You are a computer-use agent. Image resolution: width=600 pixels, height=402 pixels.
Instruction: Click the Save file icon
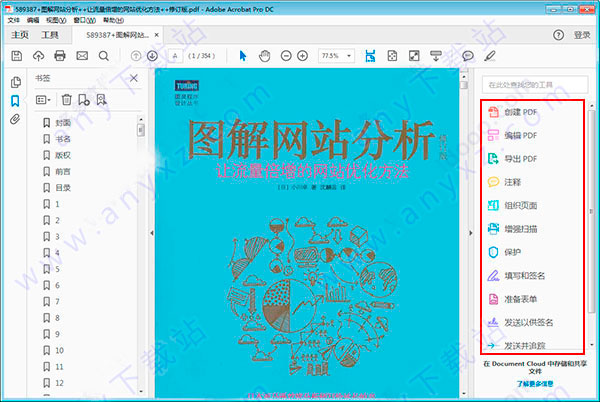(x=16, y=56)
